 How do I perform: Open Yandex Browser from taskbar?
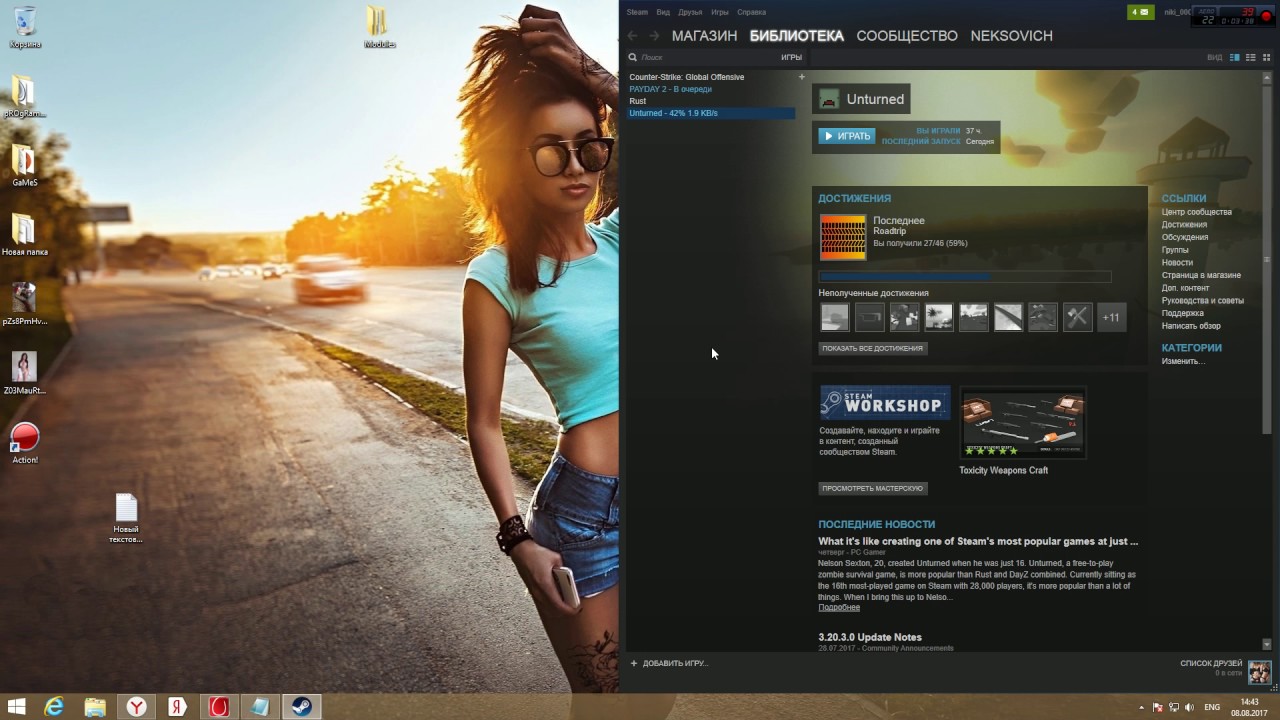tap(136, 707)
